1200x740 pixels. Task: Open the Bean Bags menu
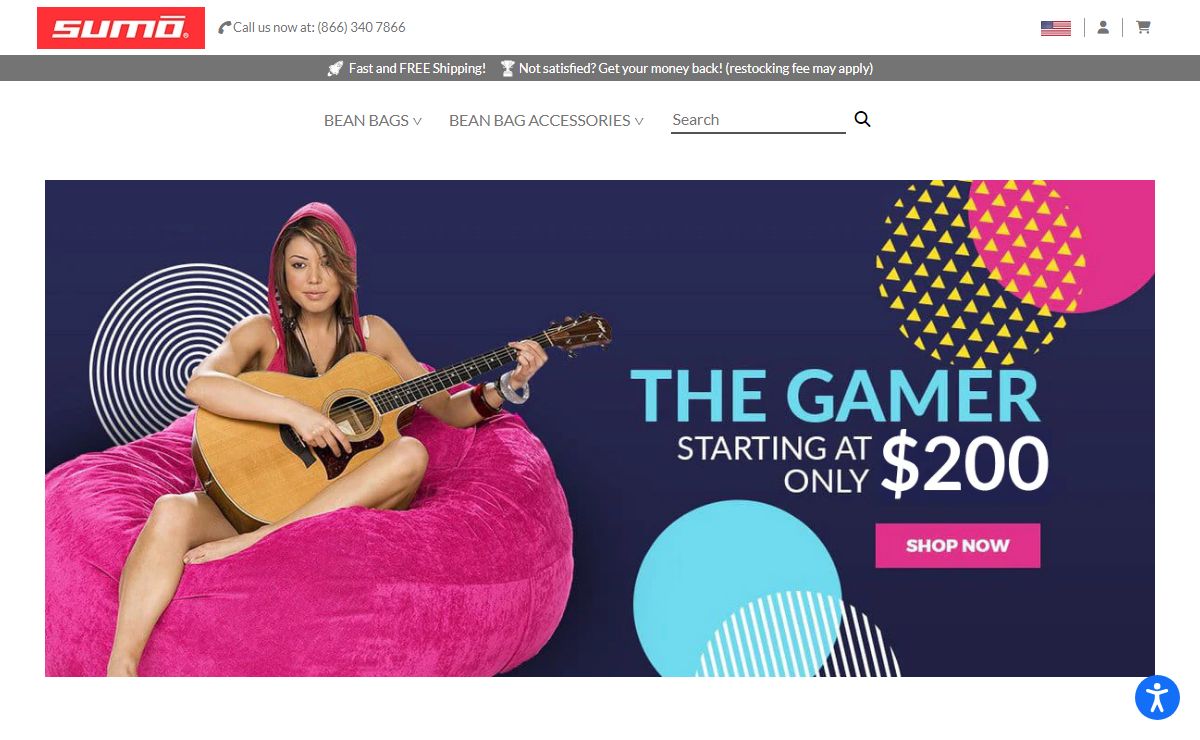point(366,120)
